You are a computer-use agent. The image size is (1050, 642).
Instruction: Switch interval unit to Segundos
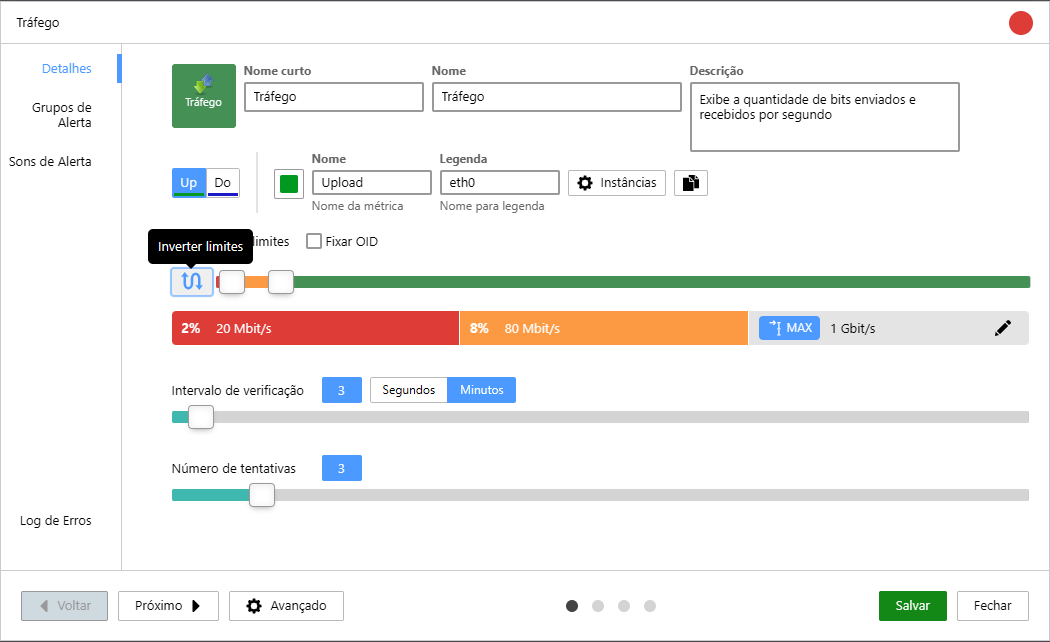click(x=408, y=390)
